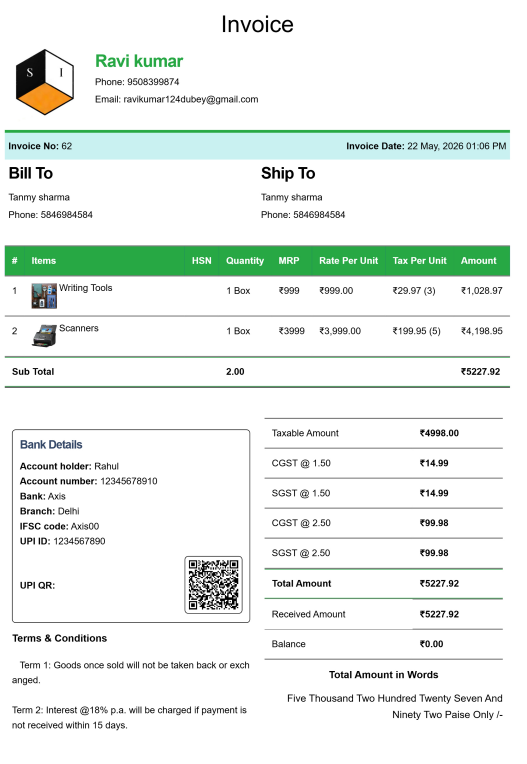Click the HSN column header
The height and width of the screenshot is (764, 527).
click(202, 261)
